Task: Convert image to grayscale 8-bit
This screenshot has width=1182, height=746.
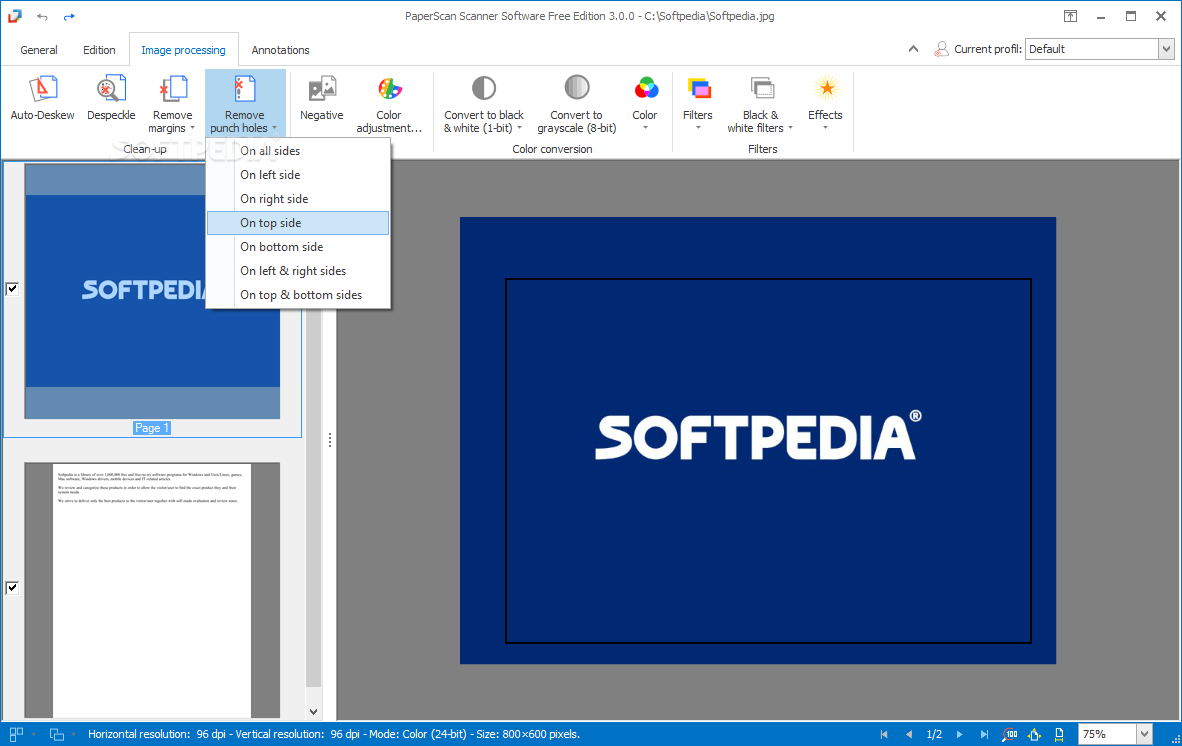Action: (577, 104)
